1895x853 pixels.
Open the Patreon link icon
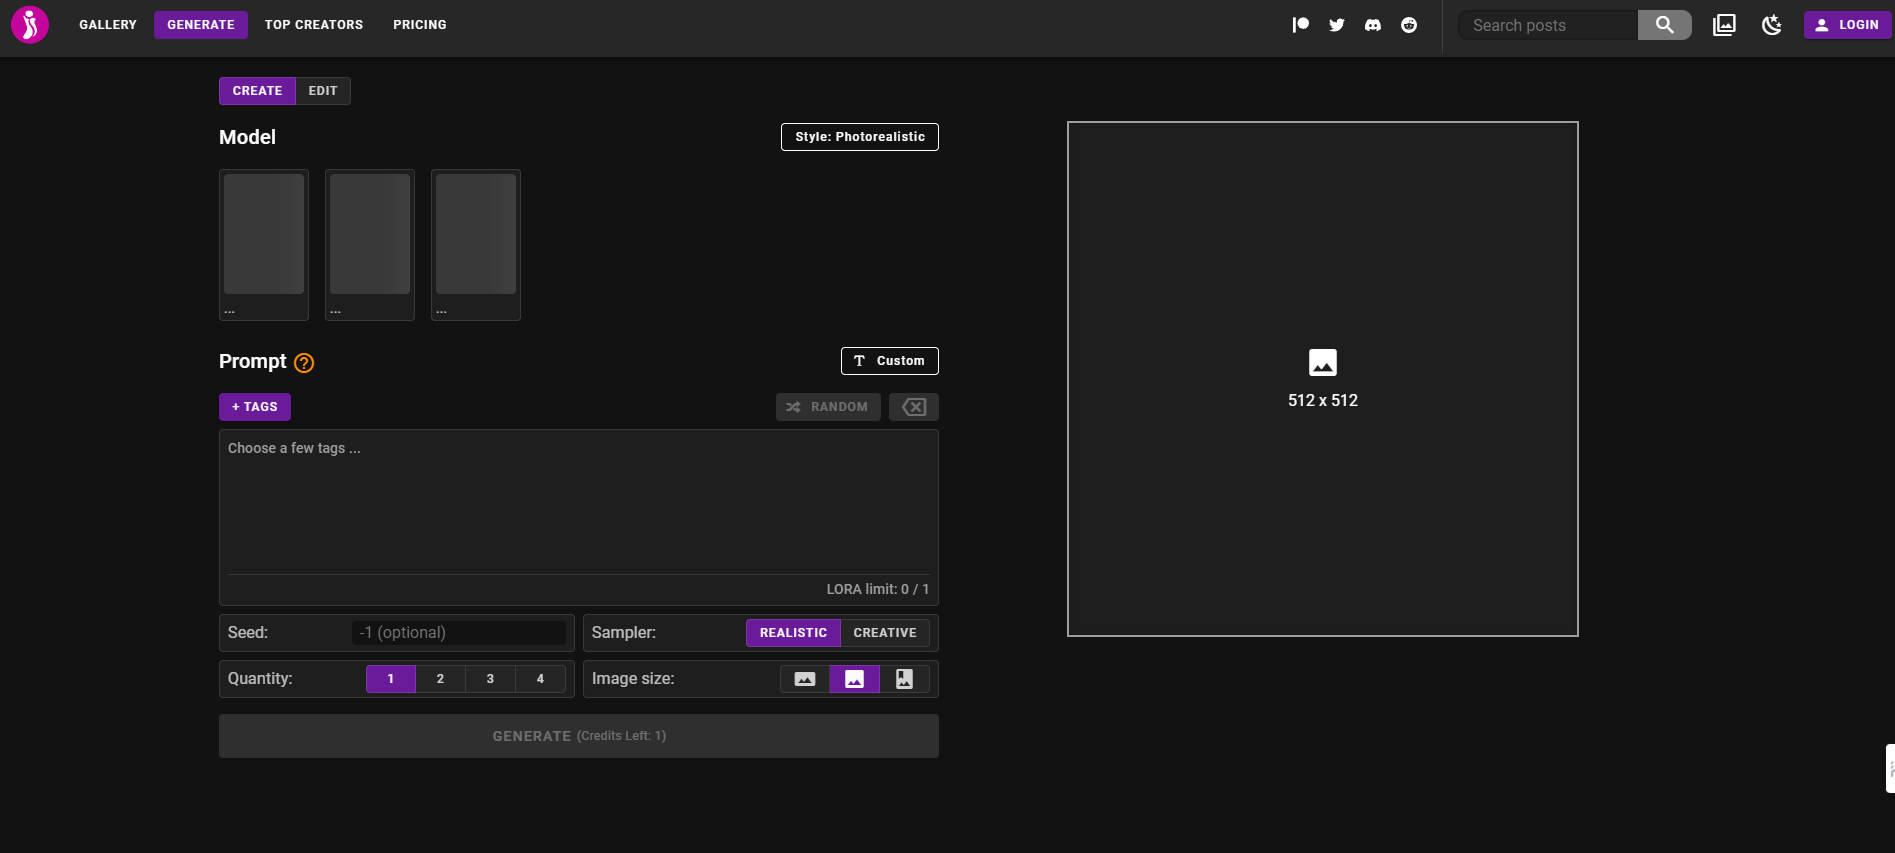[1300, 25]
